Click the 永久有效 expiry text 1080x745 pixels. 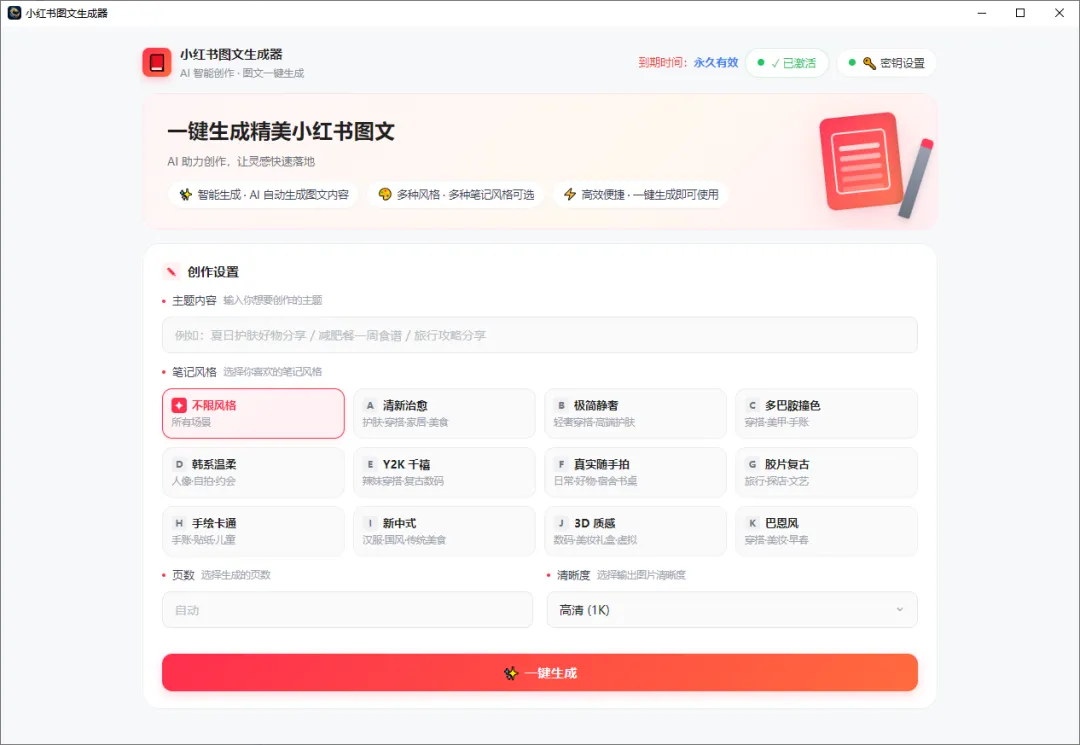click(716, 63)
